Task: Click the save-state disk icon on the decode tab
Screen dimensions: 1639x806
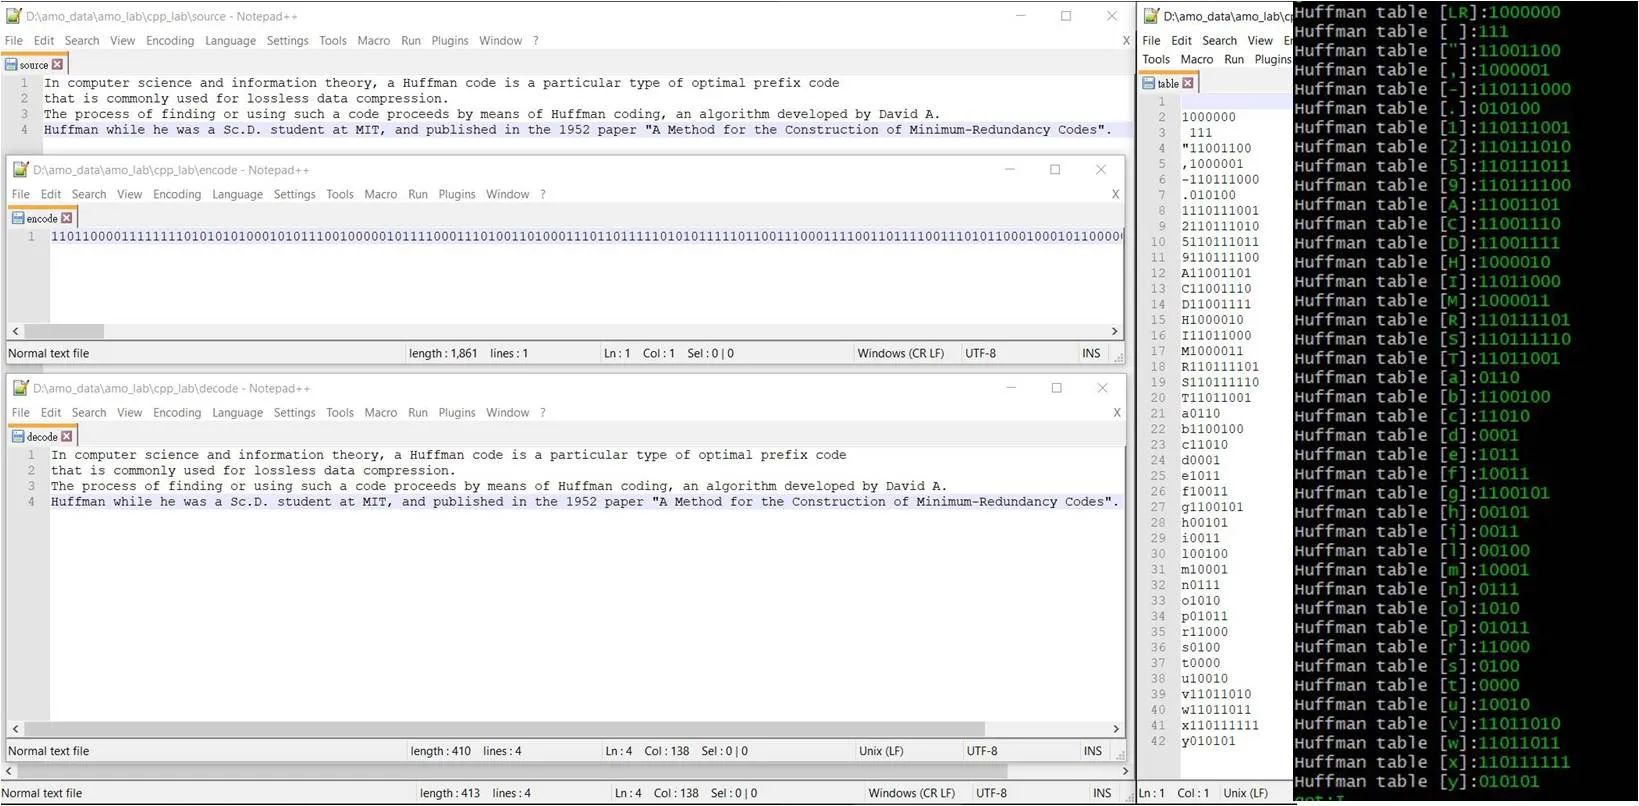Action: point(18,437)
